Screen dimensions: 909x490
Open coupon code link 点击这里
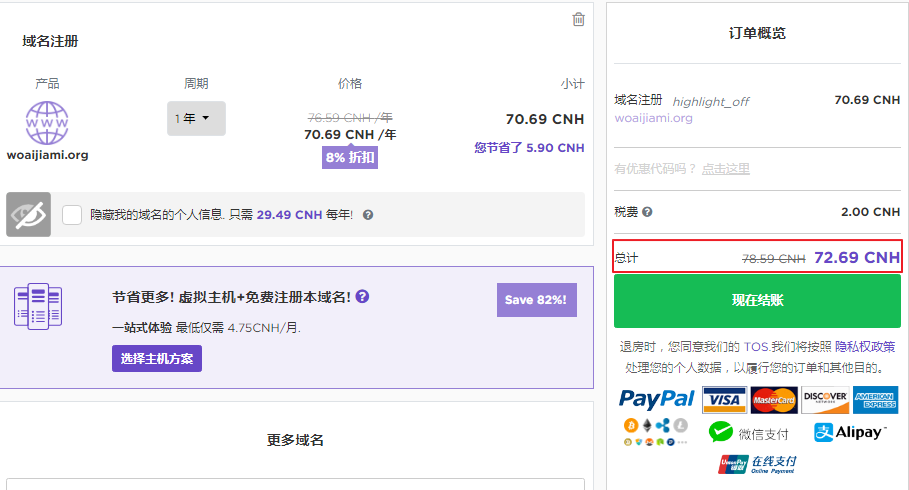(x=725, y=169)
